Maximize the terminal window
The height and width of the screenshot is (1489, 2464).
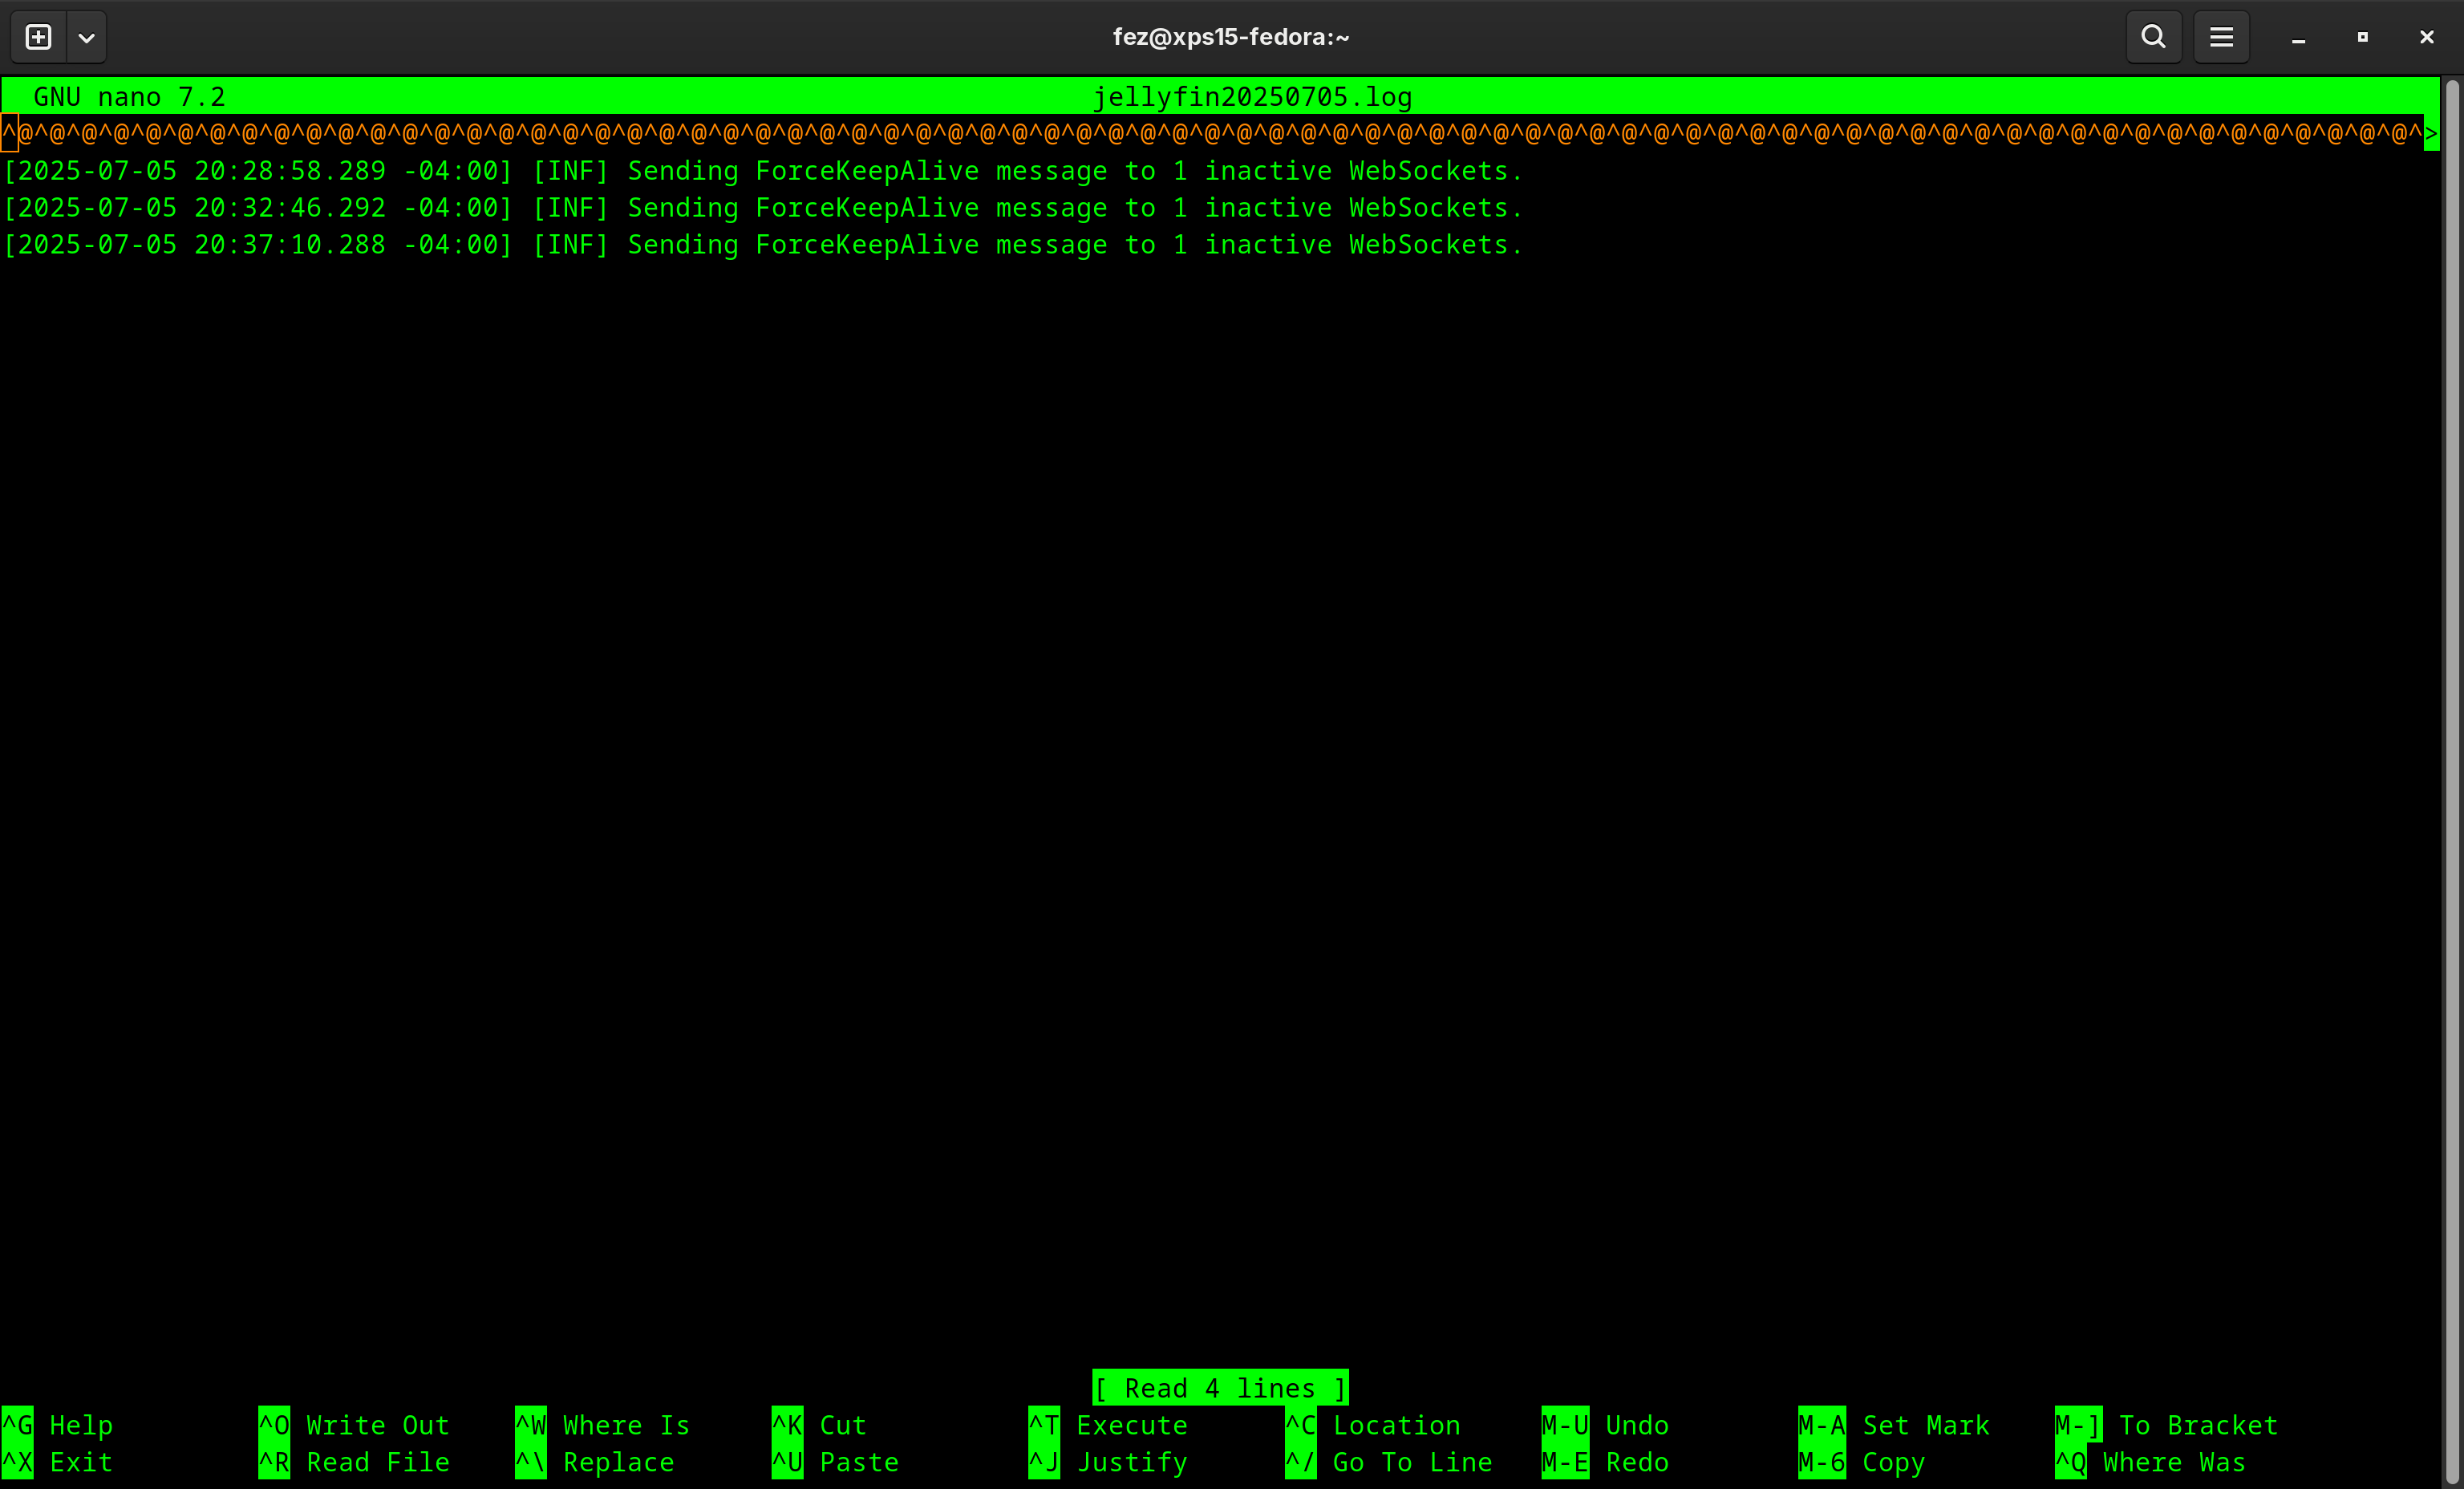coord(2362,37)
